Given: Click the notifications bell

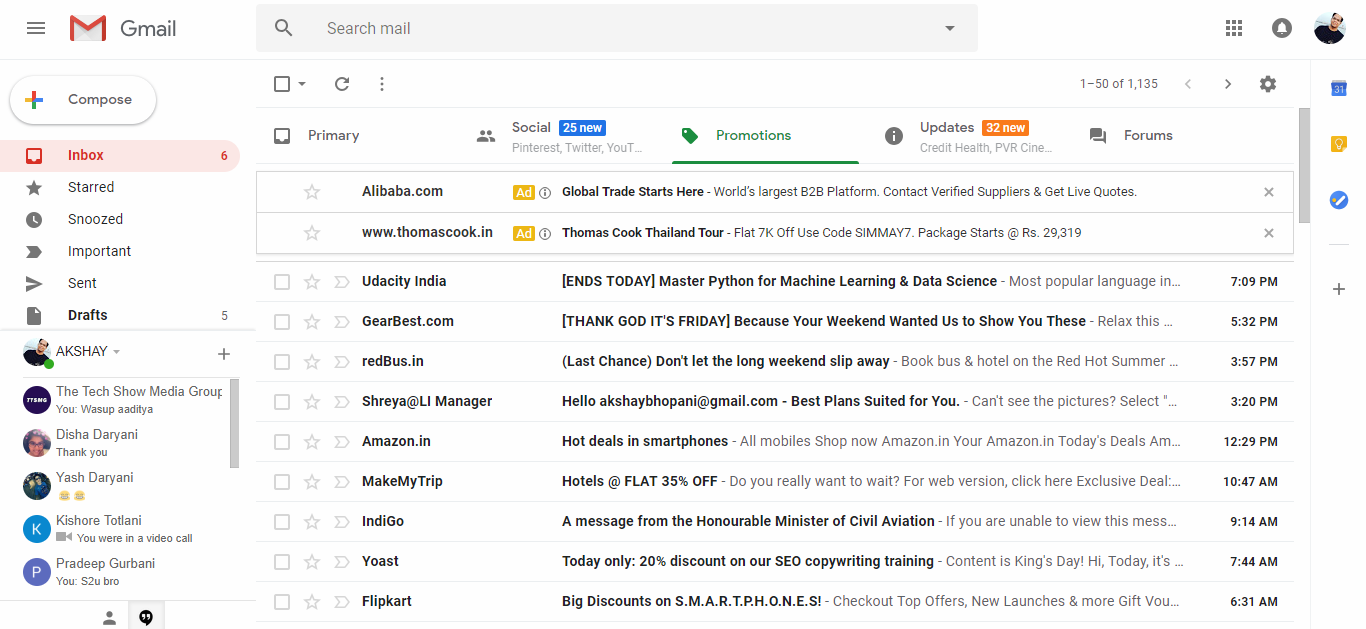Looking at the screenshot, I should [x=1281, y=27].
